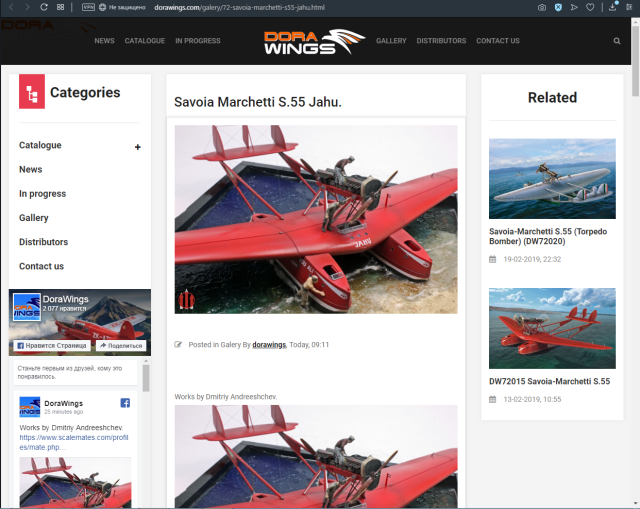This screenshot has width=640, height=509.
Task: Open IN PROGRESS in top navigation
Action: 198,41
